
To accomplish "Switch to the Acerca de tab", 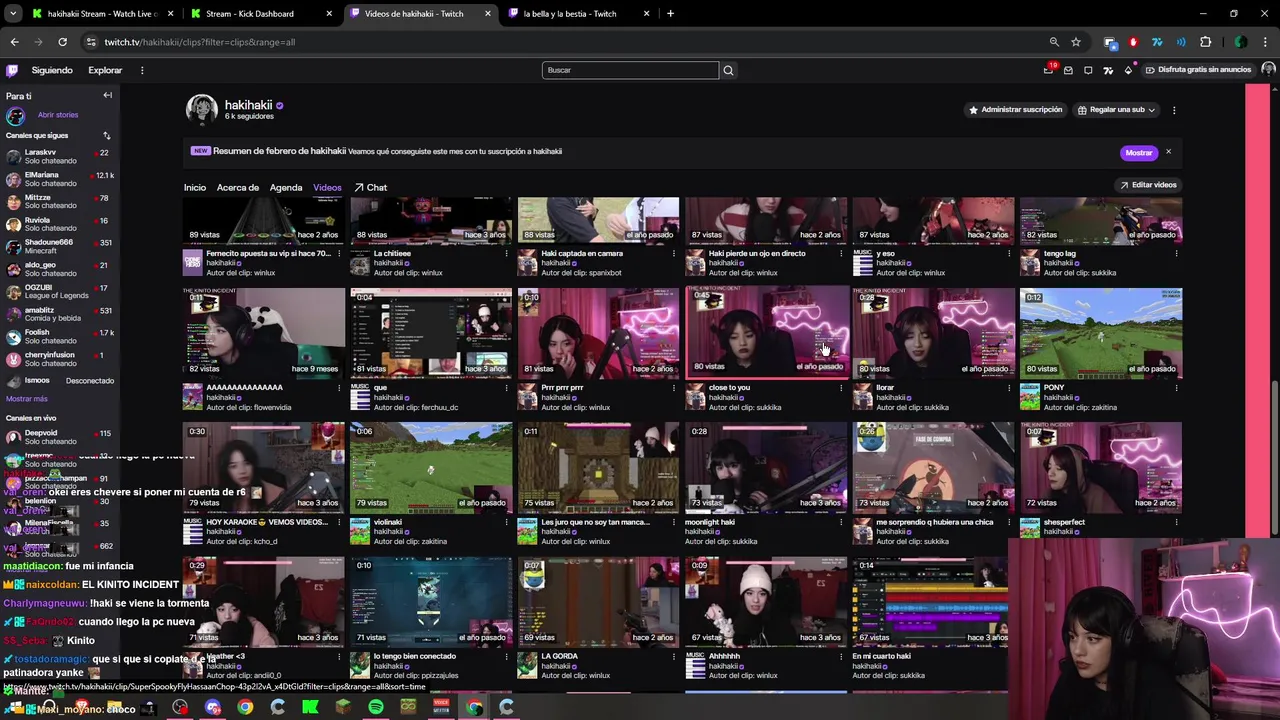I will [x=238, y=187].
